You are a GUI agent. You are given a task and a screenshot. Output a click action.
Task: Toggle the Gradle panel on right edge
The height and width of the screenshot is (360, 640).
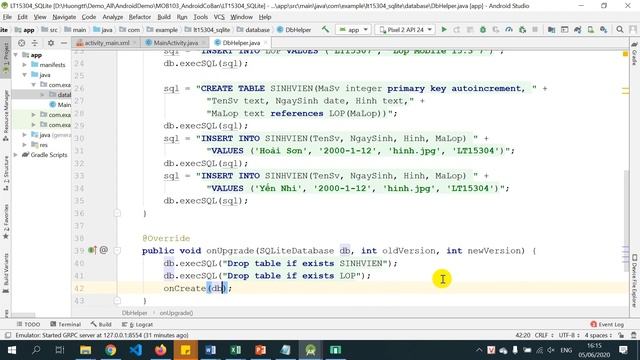(x=634, y=53)
